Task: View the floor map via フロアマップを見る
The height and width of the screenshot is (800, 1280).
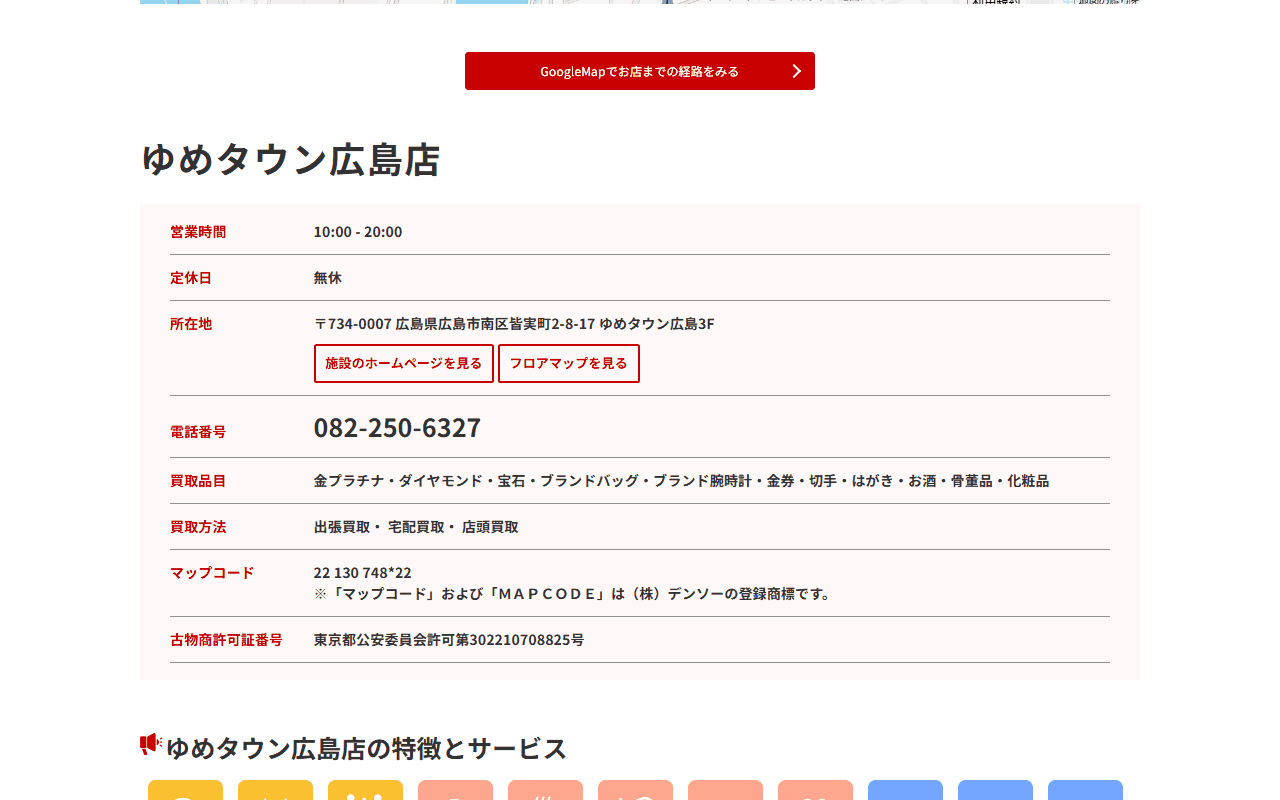Action: point(569,363)
